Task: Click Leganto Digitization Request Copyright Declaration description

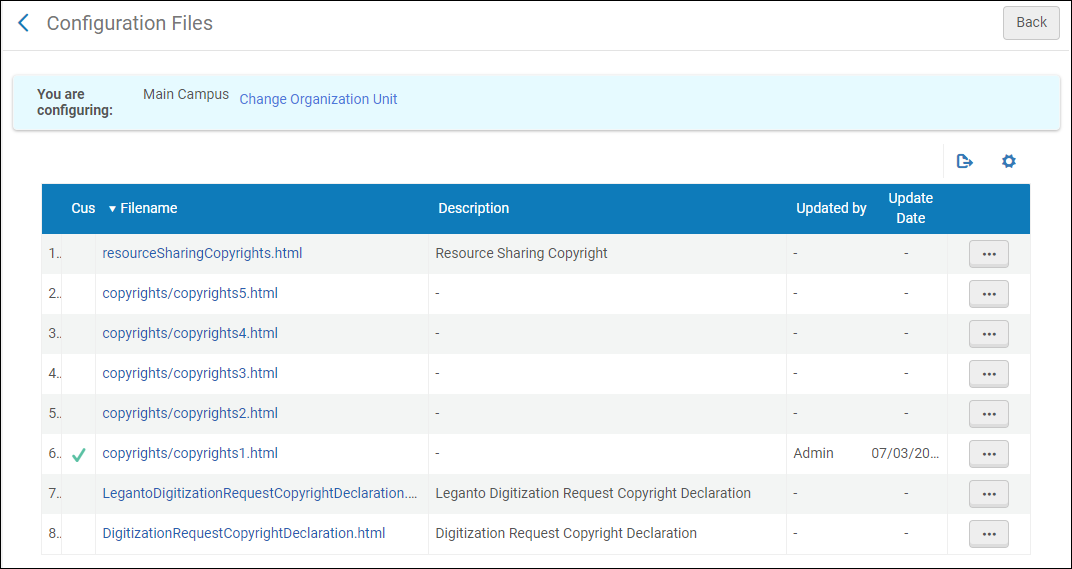Action: pyautogui.click(x=593, y=493)
